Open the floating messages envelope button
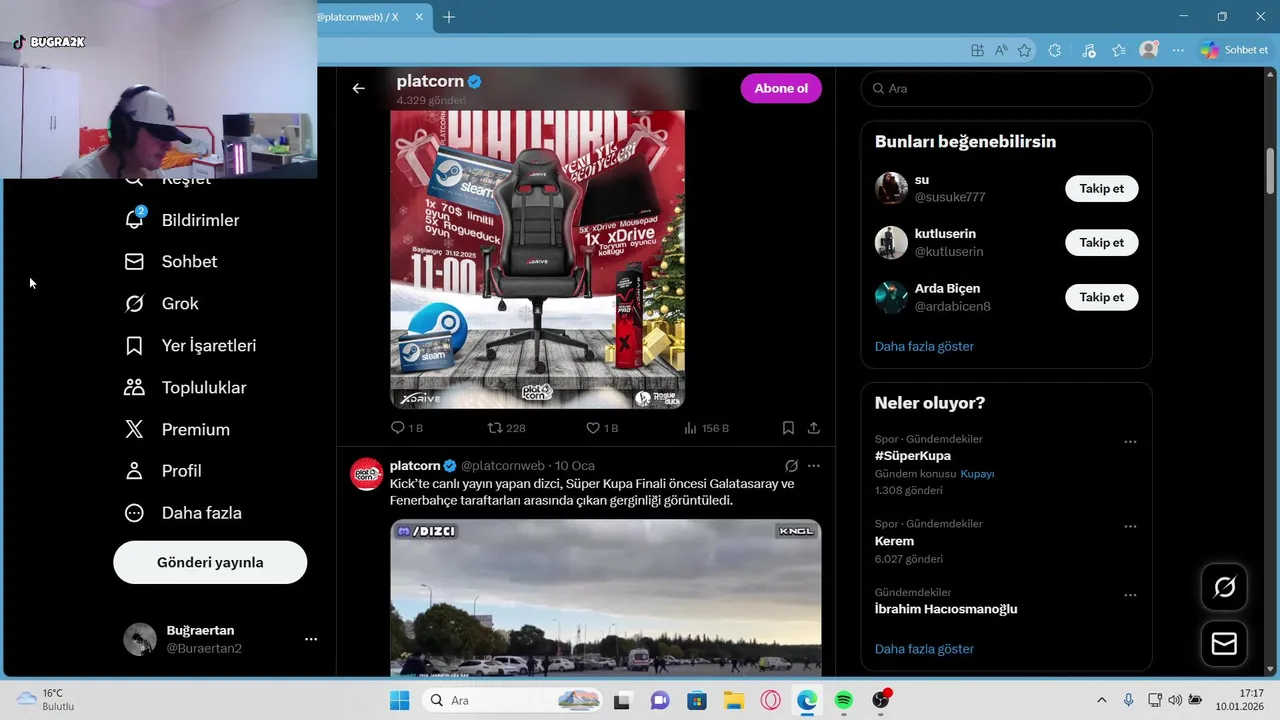Image resolution: width=1280 pixels, height=720 pixels. [x=1224, y=644]
